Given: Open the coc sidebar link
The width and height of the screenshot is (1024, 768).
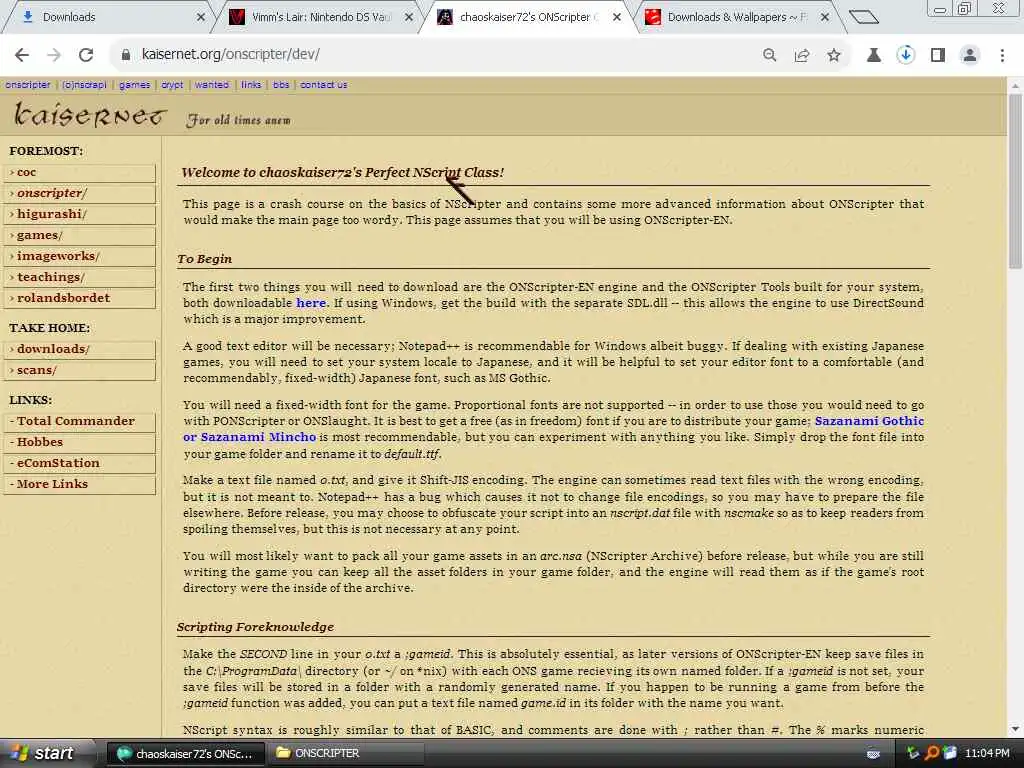Looking at the screenshot, I should [80, 172].
